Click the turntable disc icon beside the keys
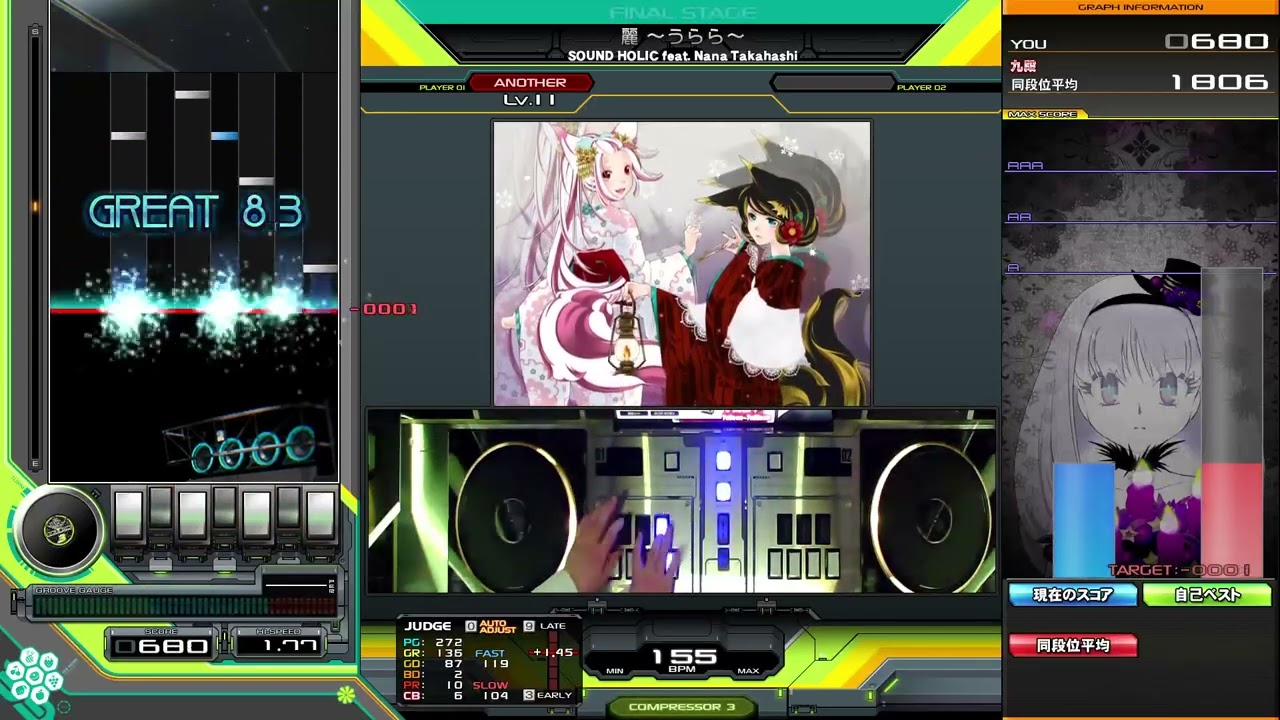Screen dimensions: 1280x720 coord(58,529)
